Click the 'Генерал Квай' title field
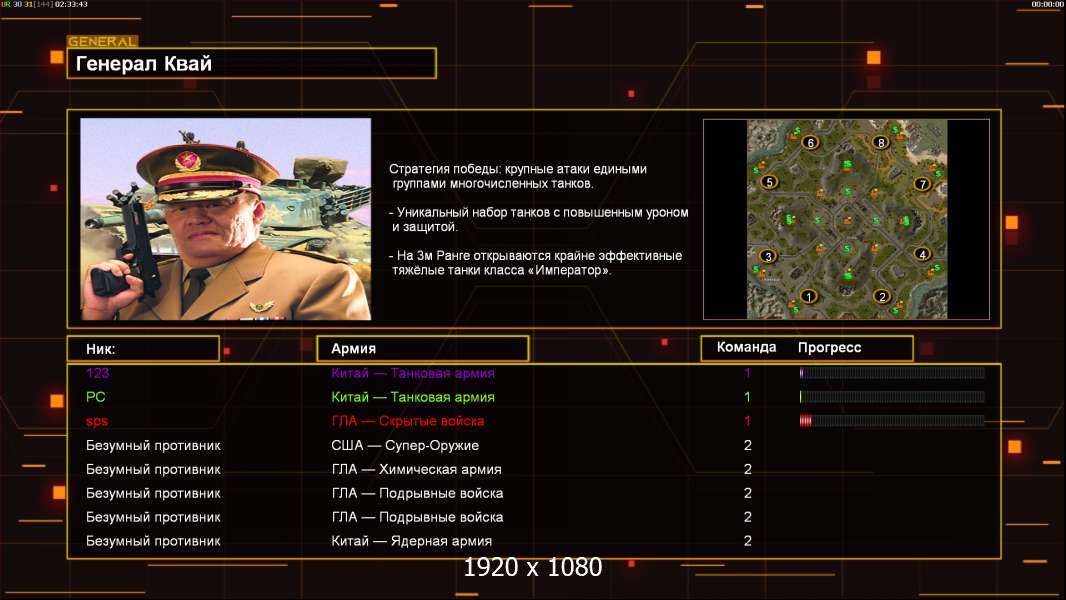Screen dimensions: 1066x600 (x=251, y=64)
